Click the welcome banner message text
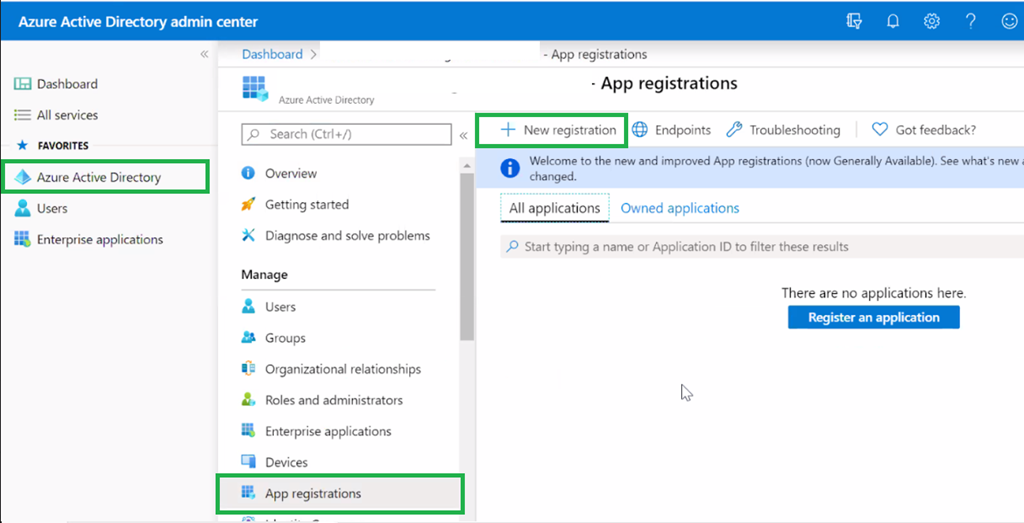The width and height of the screenshot is (1024, 523). [776, 168]
